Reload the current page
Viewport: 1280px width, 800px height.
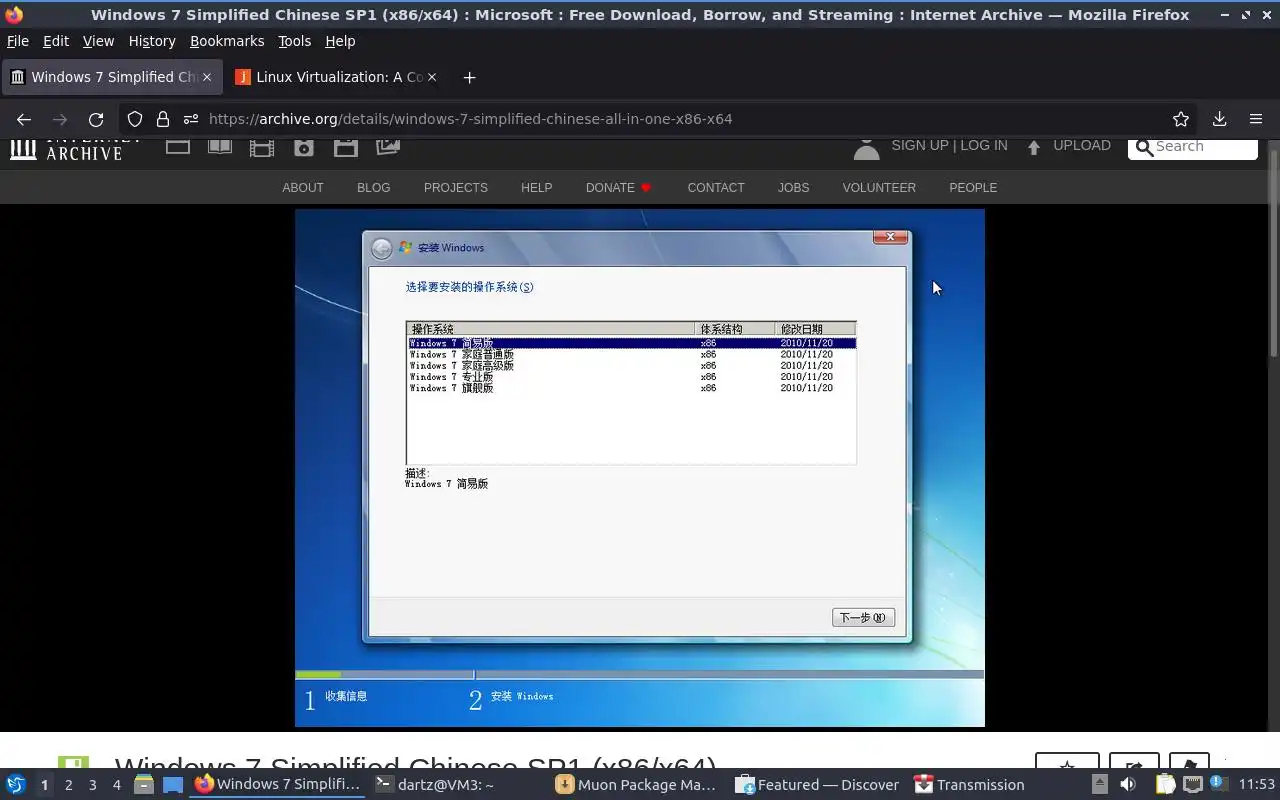click(x=96, y=119)
